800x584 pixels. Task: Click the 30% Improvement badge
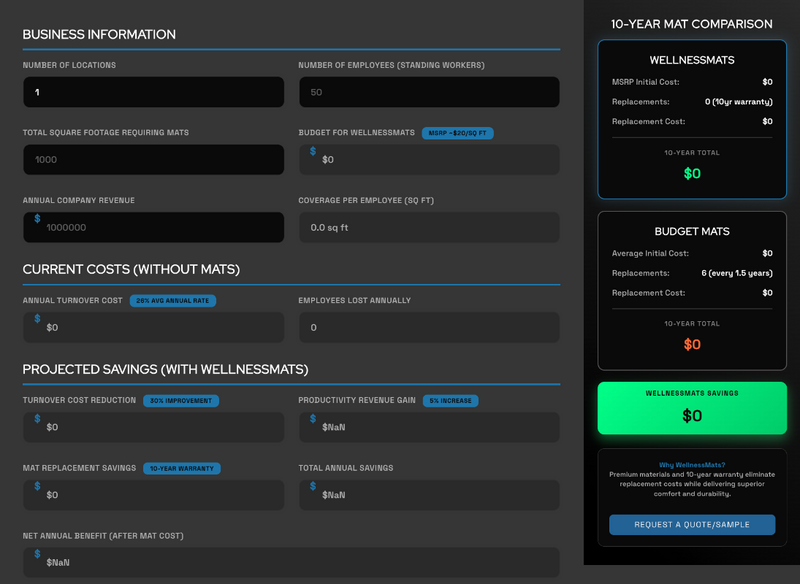181,401
